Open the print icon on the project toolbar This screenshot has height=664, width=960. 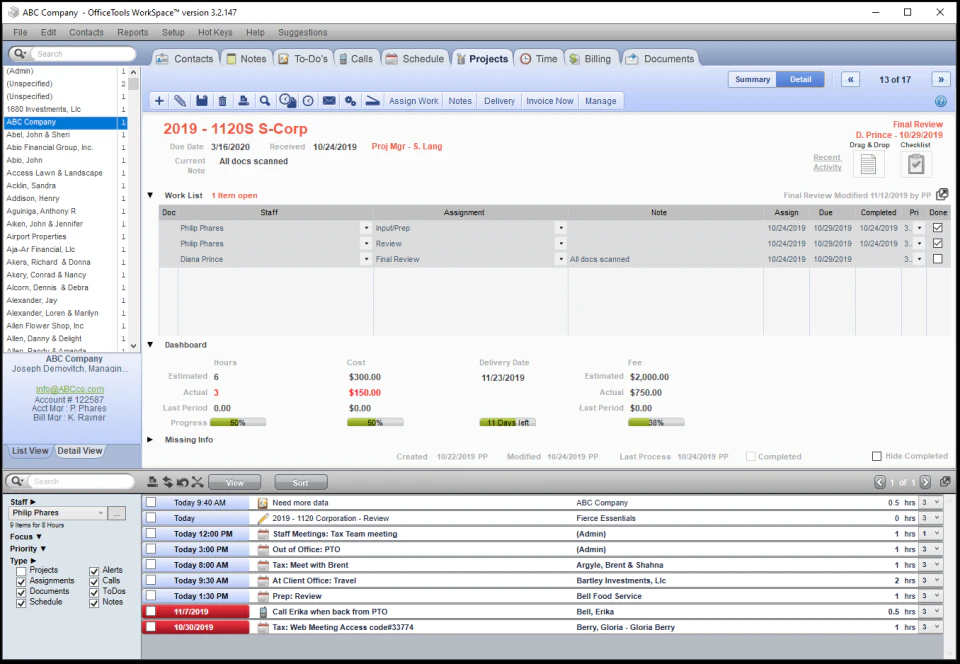coord(244,100)
